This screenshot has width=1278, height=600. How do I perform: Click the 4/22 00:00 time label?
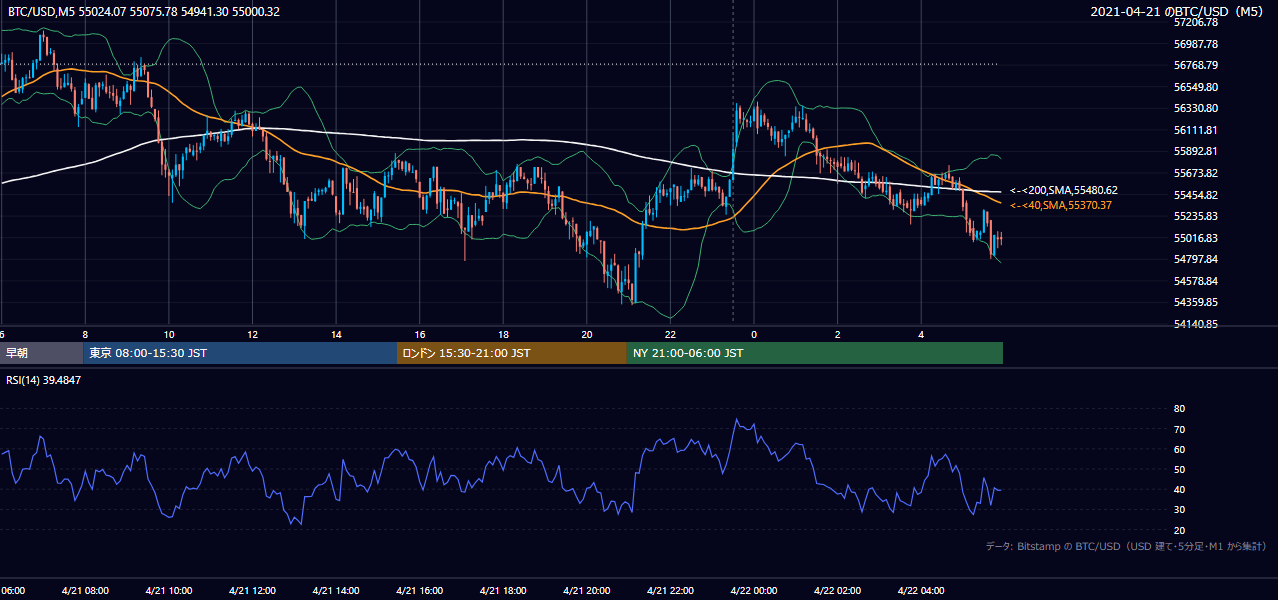tap(754, 591)
